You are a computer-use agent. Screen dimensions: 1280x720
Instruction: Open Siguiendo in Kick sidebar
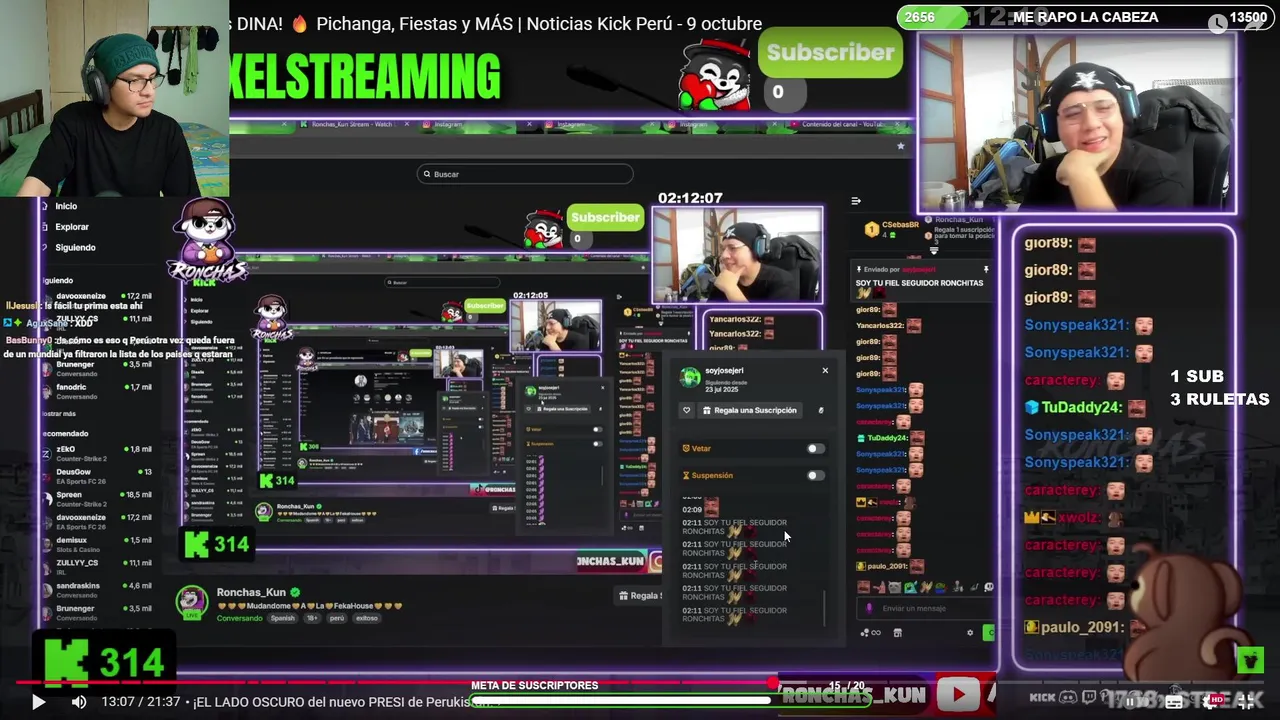[x=75, y=247]
